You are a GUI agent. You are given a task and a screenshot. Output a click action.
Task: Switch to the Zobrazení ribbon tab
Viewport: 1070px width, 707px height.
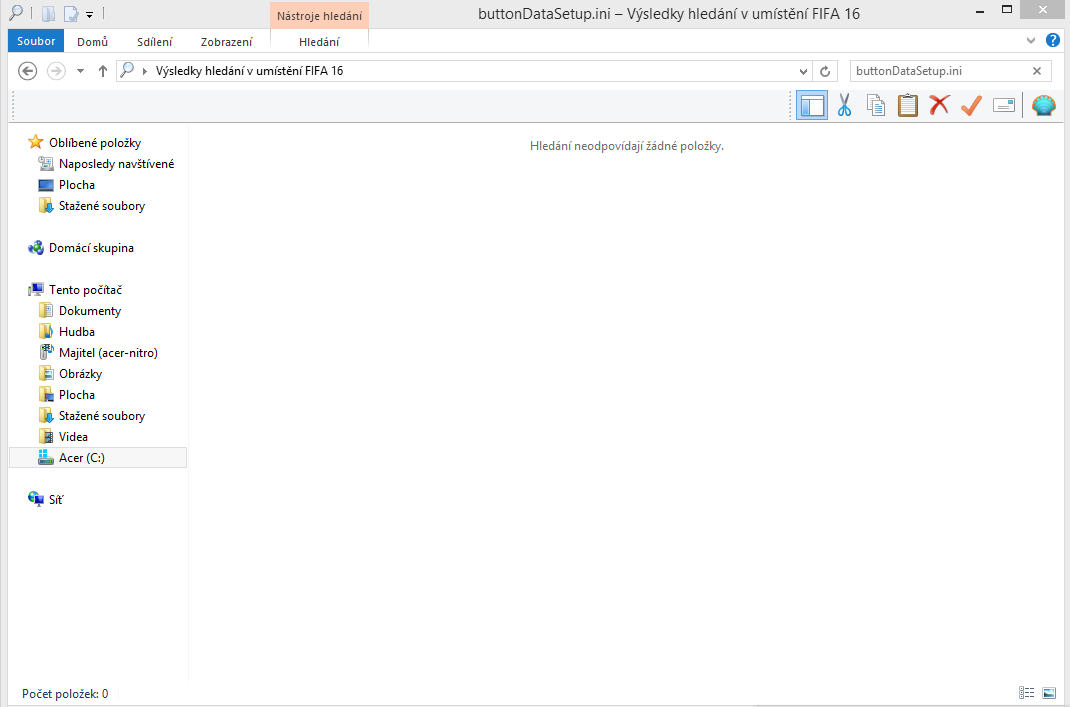(226, 42)
